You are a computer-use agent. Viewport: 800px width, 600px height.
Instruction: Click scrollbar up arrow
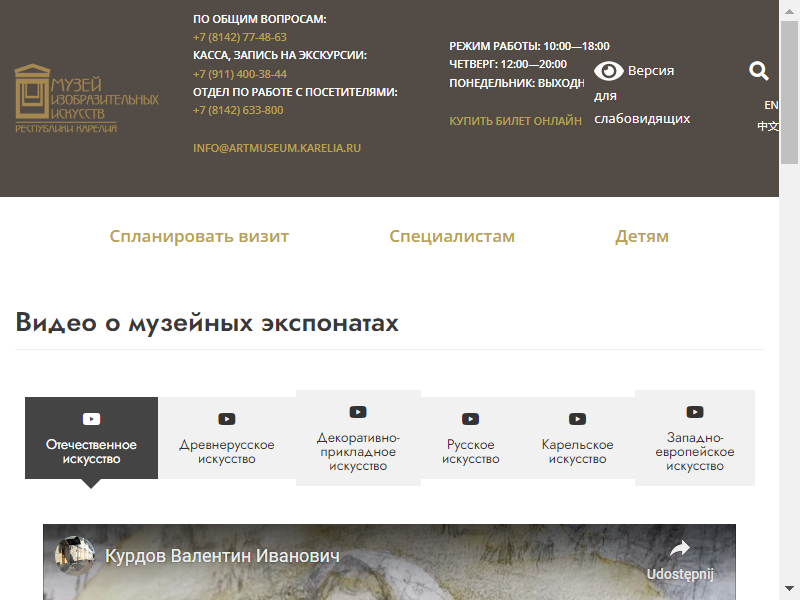(789, 10)
